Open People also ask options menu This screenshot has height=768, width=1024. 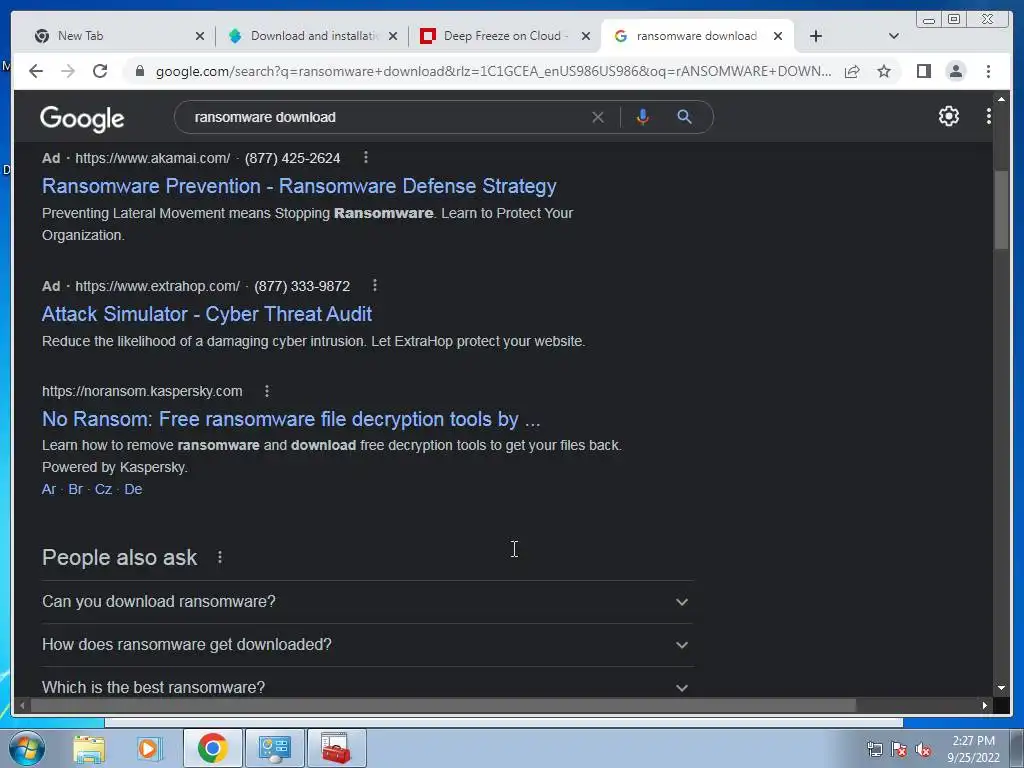(x=220, y=557)
